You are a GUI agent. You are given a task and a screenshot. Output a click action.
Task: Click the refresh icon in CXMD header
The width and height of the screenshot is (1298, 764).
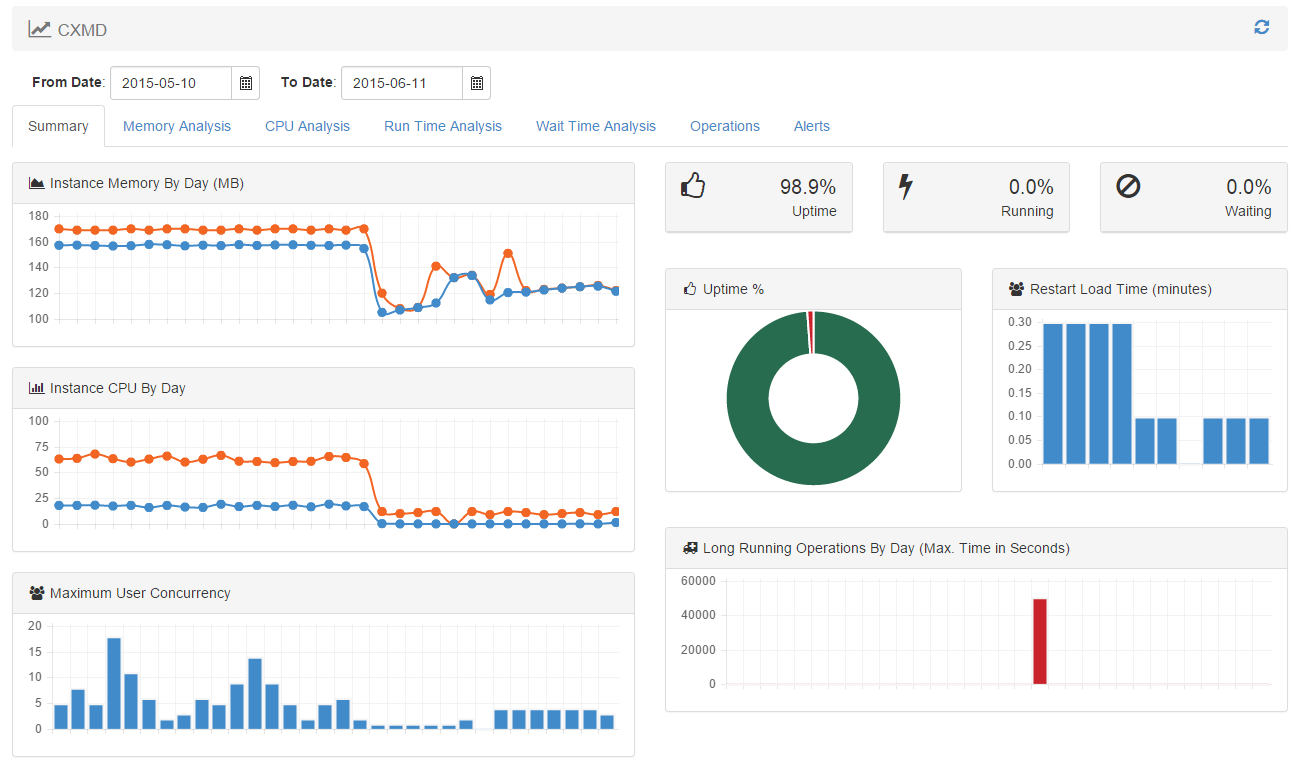pyautogui.click(x=1261, y=28)
